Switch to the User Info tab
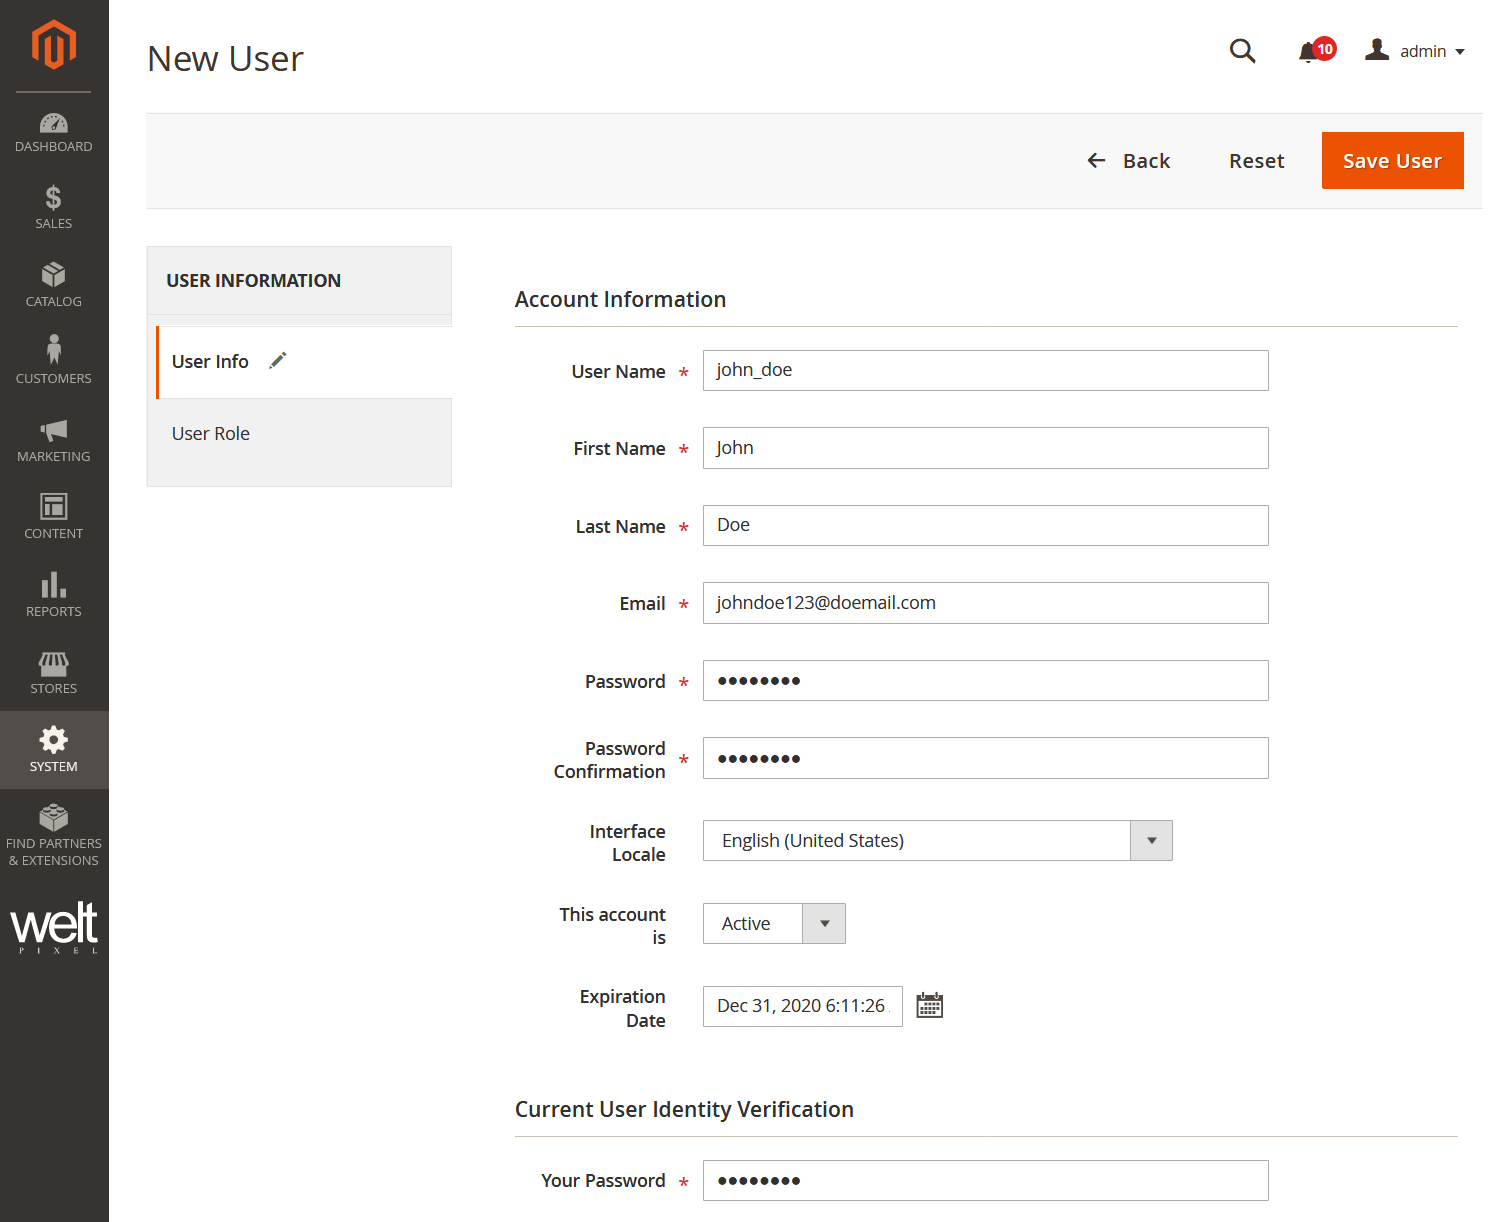 (304, 362)
